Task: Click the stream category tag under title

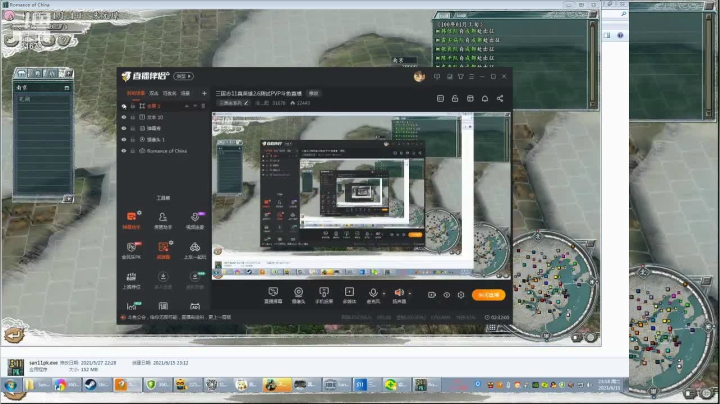Action: pos(234,103)
